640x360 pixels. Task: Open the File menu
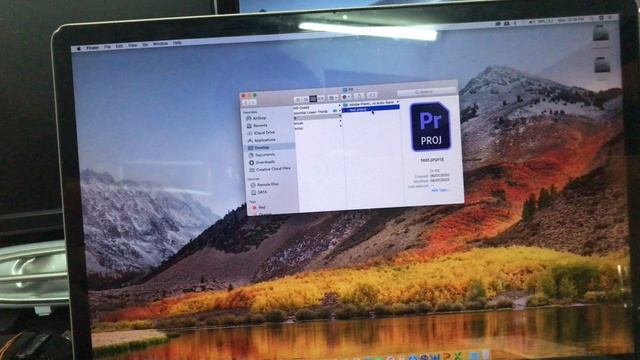107,47
